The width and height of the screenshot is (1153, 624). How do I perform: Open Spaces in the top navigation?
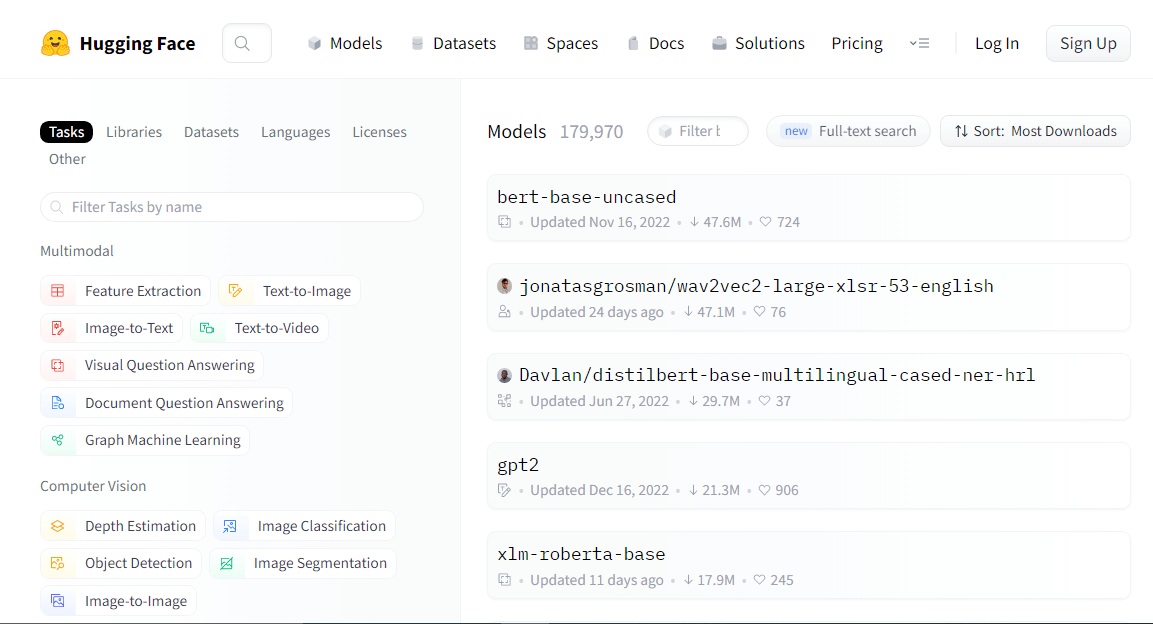561,43
